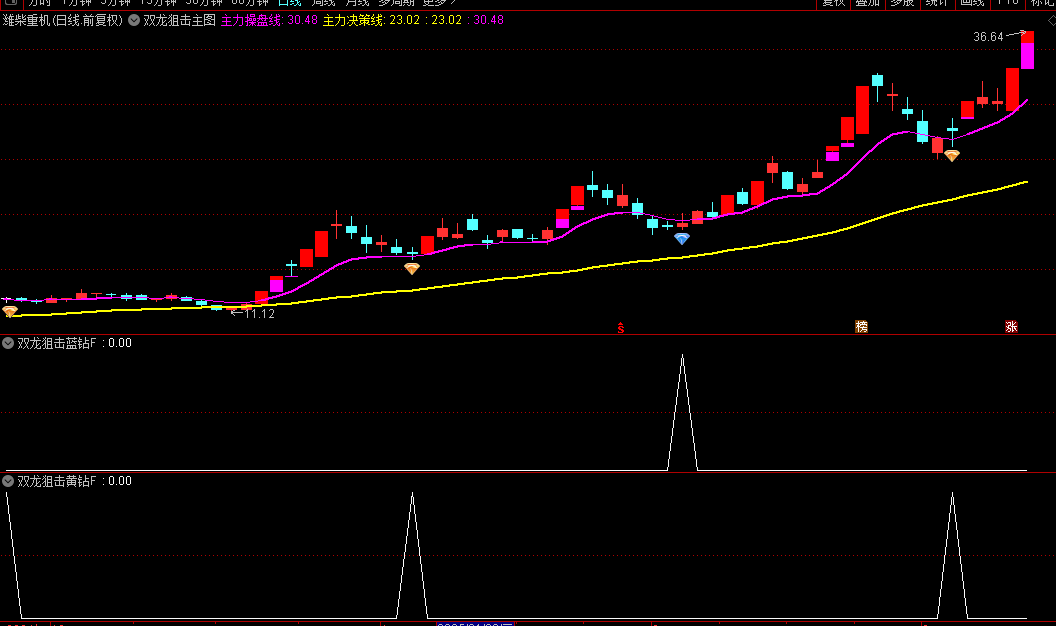The width and height of the screenshot is (1056, 626).
Task: Switch to the 周线 period tab
Action: tap(324, 3)
